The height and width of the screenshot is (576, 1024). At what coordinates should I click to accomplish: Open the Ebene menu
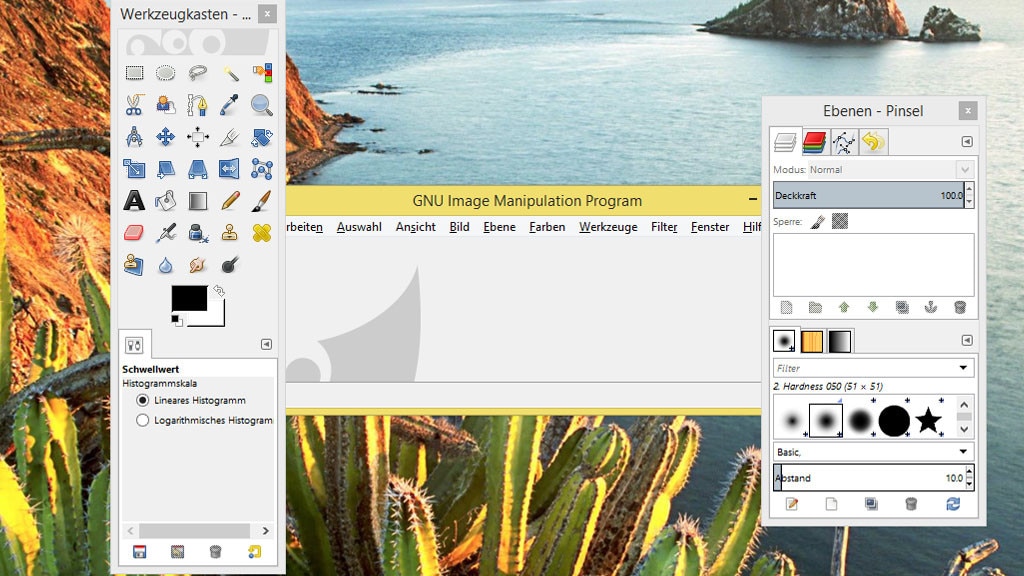pos(500,227)
